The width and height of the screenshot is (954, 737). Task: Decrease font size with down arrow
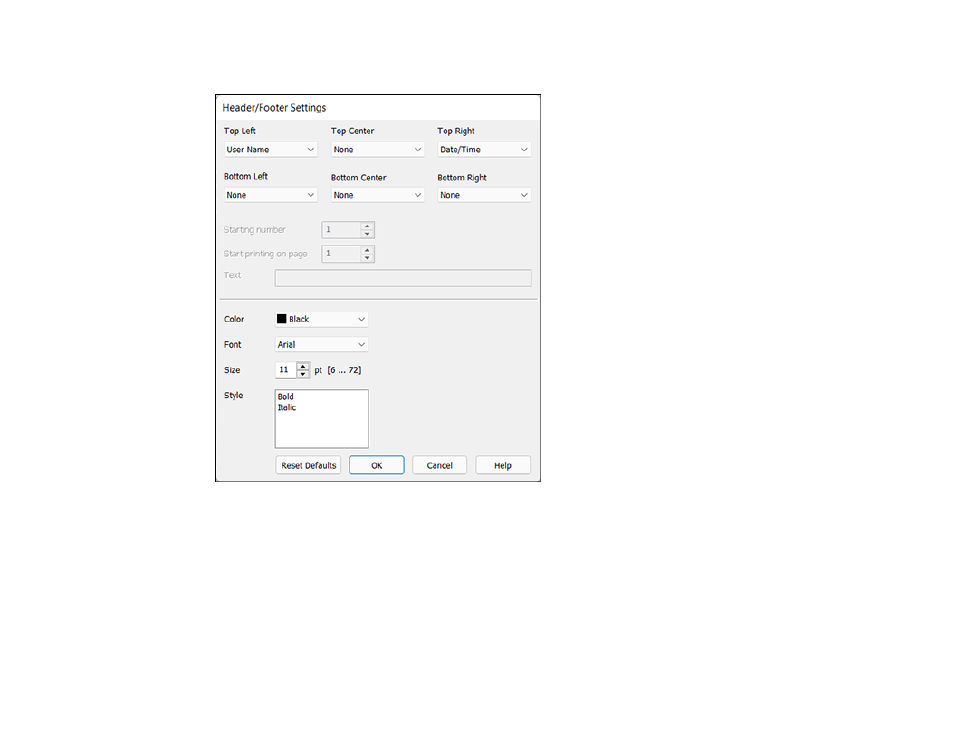pos(302,374)
